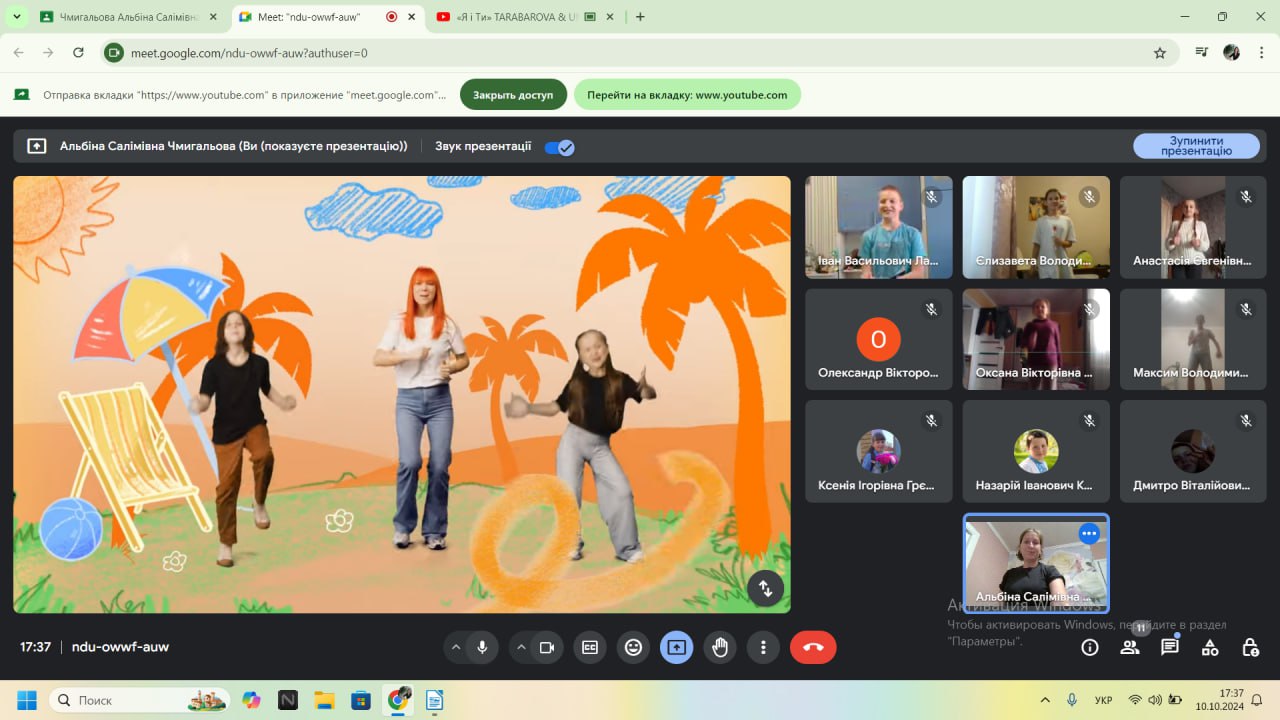Open the media controls icon in Chrome

pyautogui.click(x=1202, y=53)
